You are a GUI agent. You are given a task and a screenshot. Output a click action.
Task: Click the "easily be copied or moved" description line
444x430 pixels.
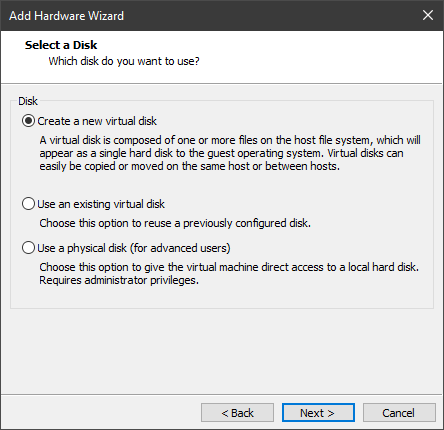pos(190,166)
